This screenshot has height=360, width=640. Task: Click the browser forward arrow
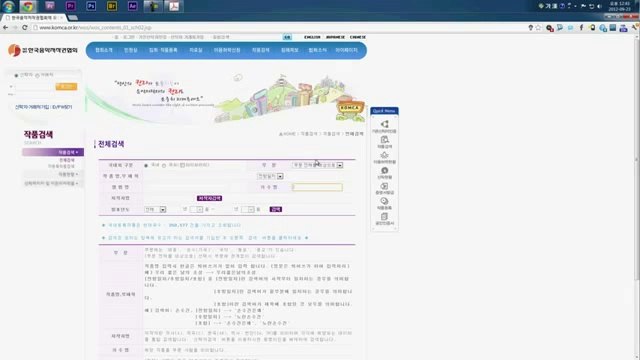tap(15, 27)
